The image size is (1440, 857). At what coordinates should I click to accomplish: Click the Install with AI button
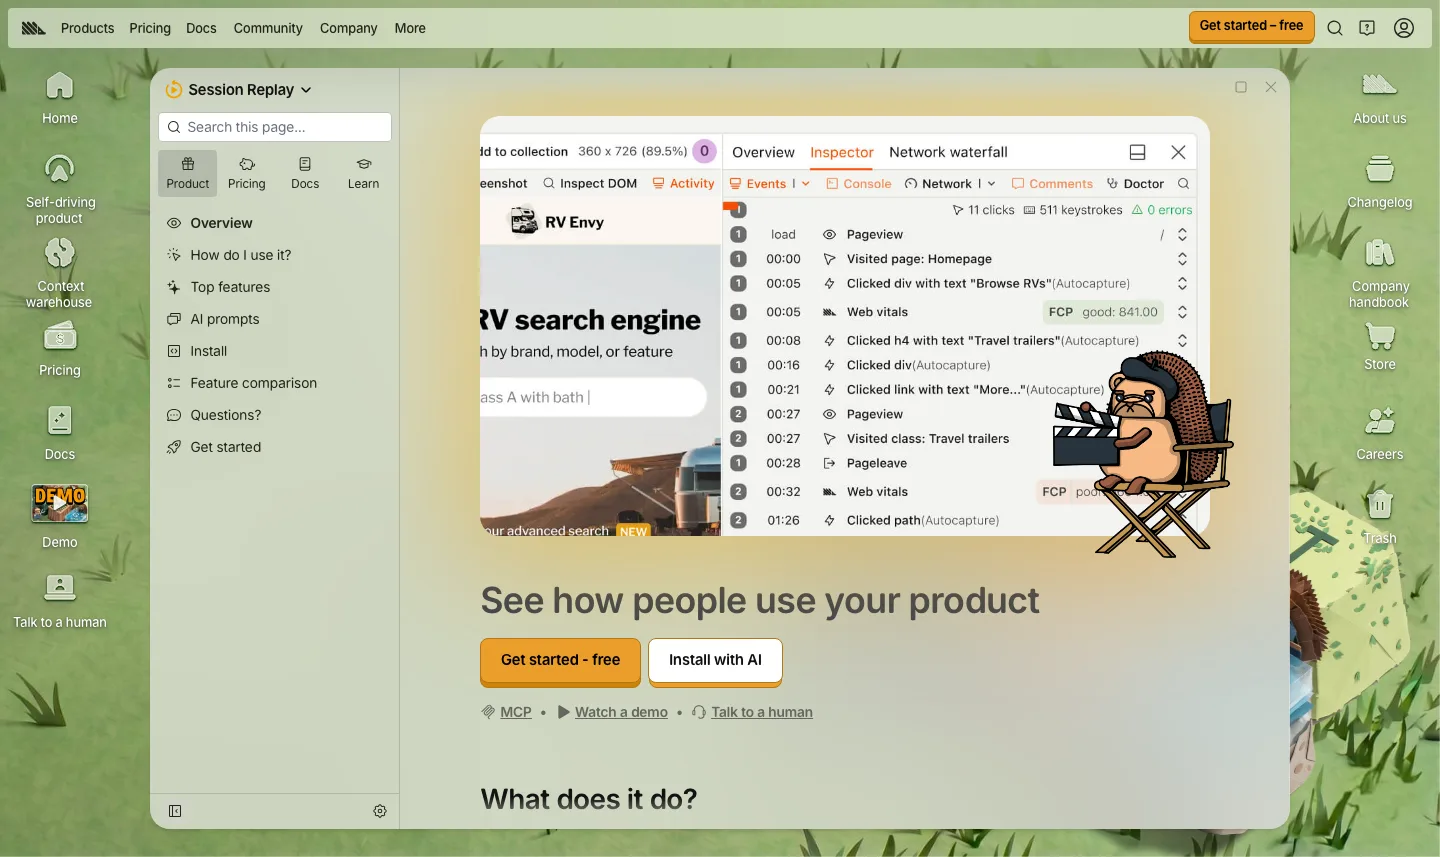tap(715, 661)
